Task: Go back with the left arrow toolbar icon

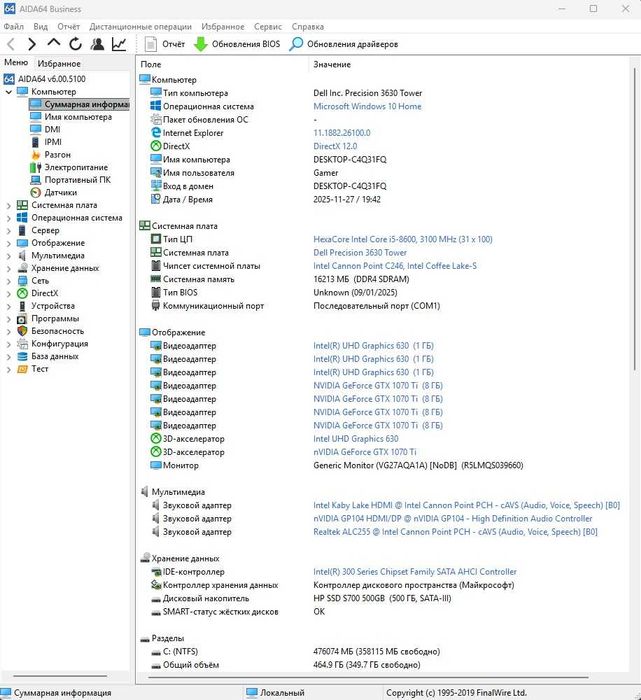Action: [x=11, y=44]
